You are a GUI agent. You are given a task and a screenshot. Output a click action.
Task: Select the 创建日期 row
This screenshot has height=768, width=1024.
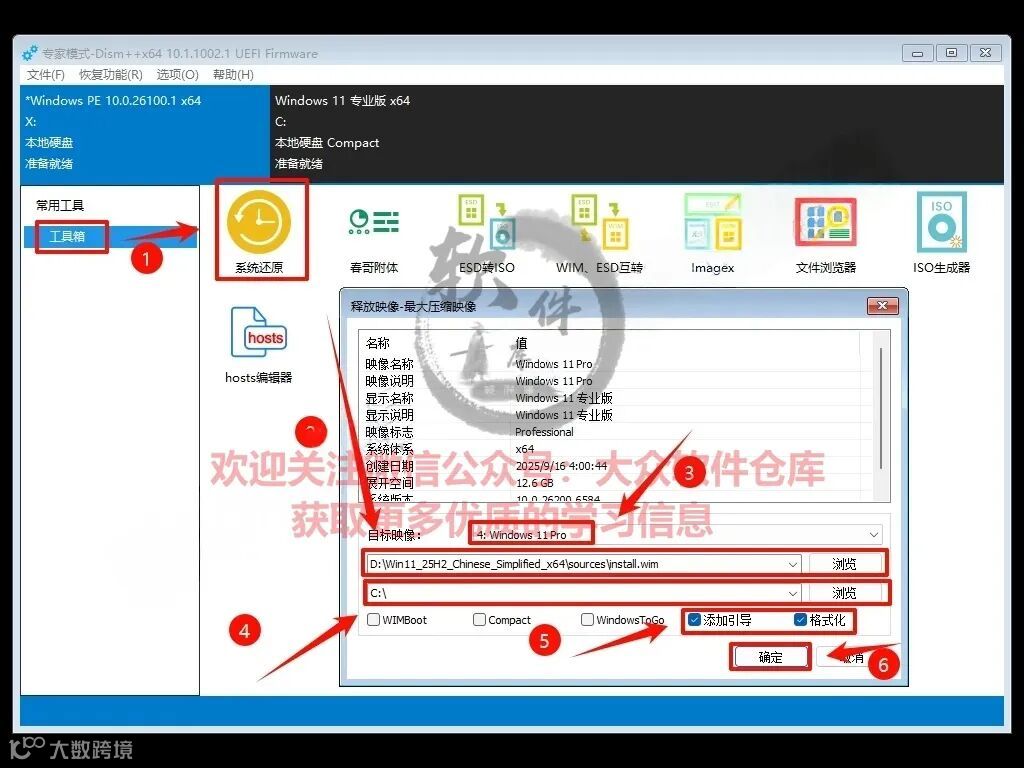617,466
